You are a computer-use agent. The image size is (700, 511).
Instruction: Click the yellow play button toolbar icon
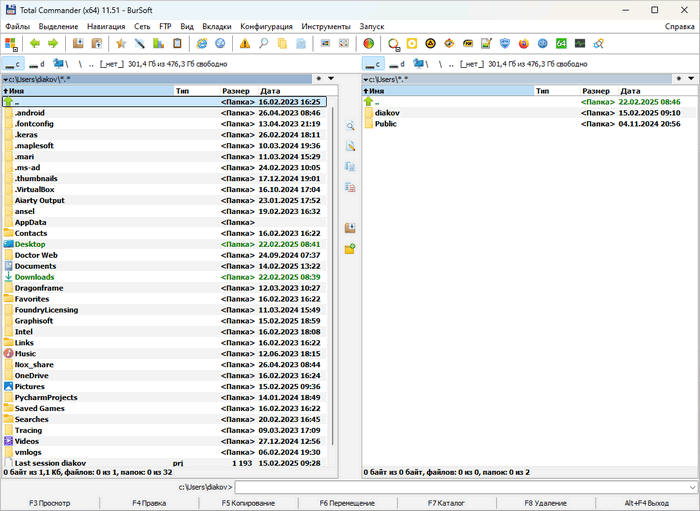coord(412,43)
